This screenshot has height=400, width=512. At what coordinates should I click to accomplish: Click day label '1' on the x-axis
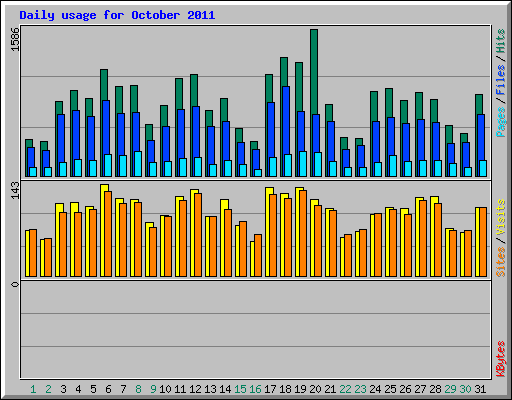(x=33, y=389)
